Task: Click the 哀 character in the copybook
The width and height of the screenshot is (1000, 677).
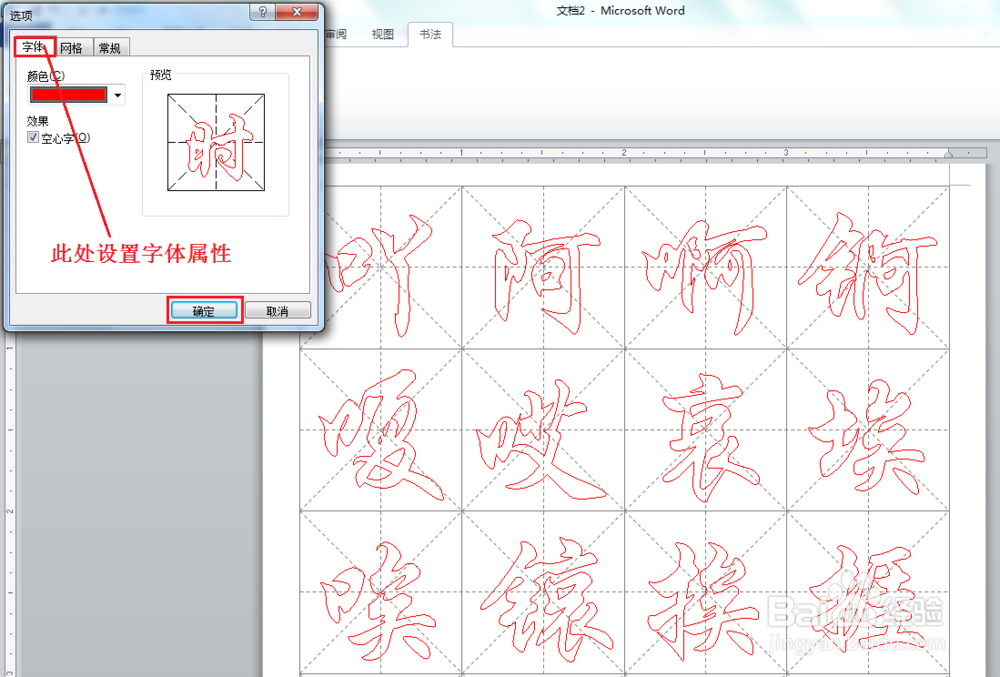Action: 705,430
